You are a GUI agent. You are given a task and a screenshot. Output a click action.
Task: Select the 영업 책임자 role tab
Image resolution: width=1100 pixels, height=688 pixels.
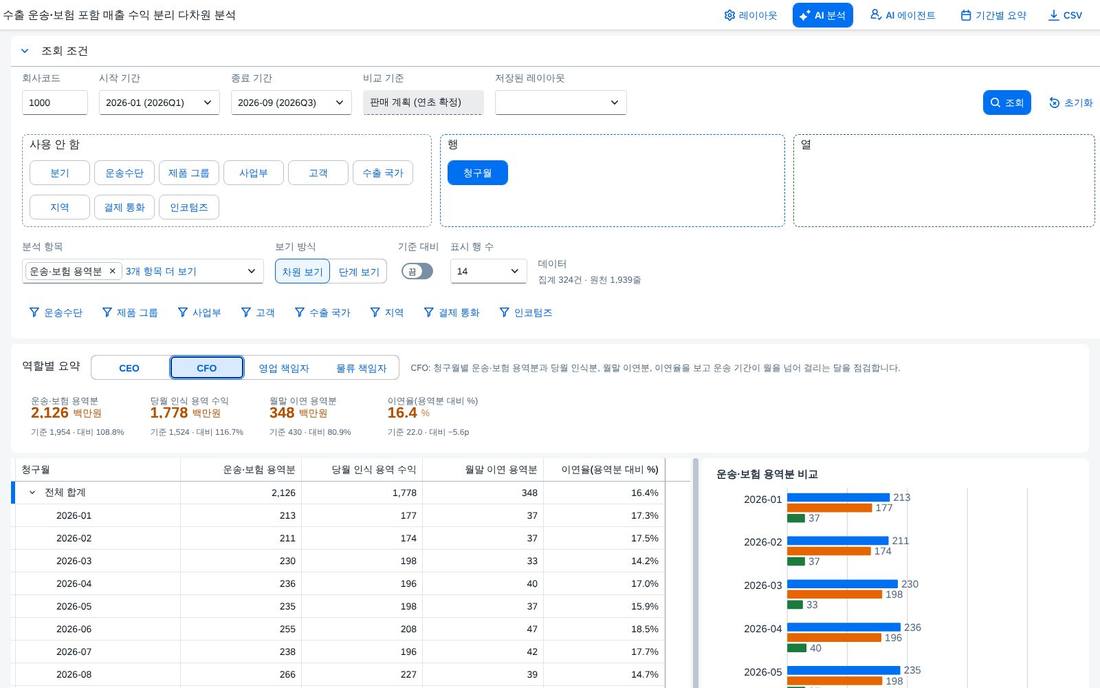(x=283, y=367)
